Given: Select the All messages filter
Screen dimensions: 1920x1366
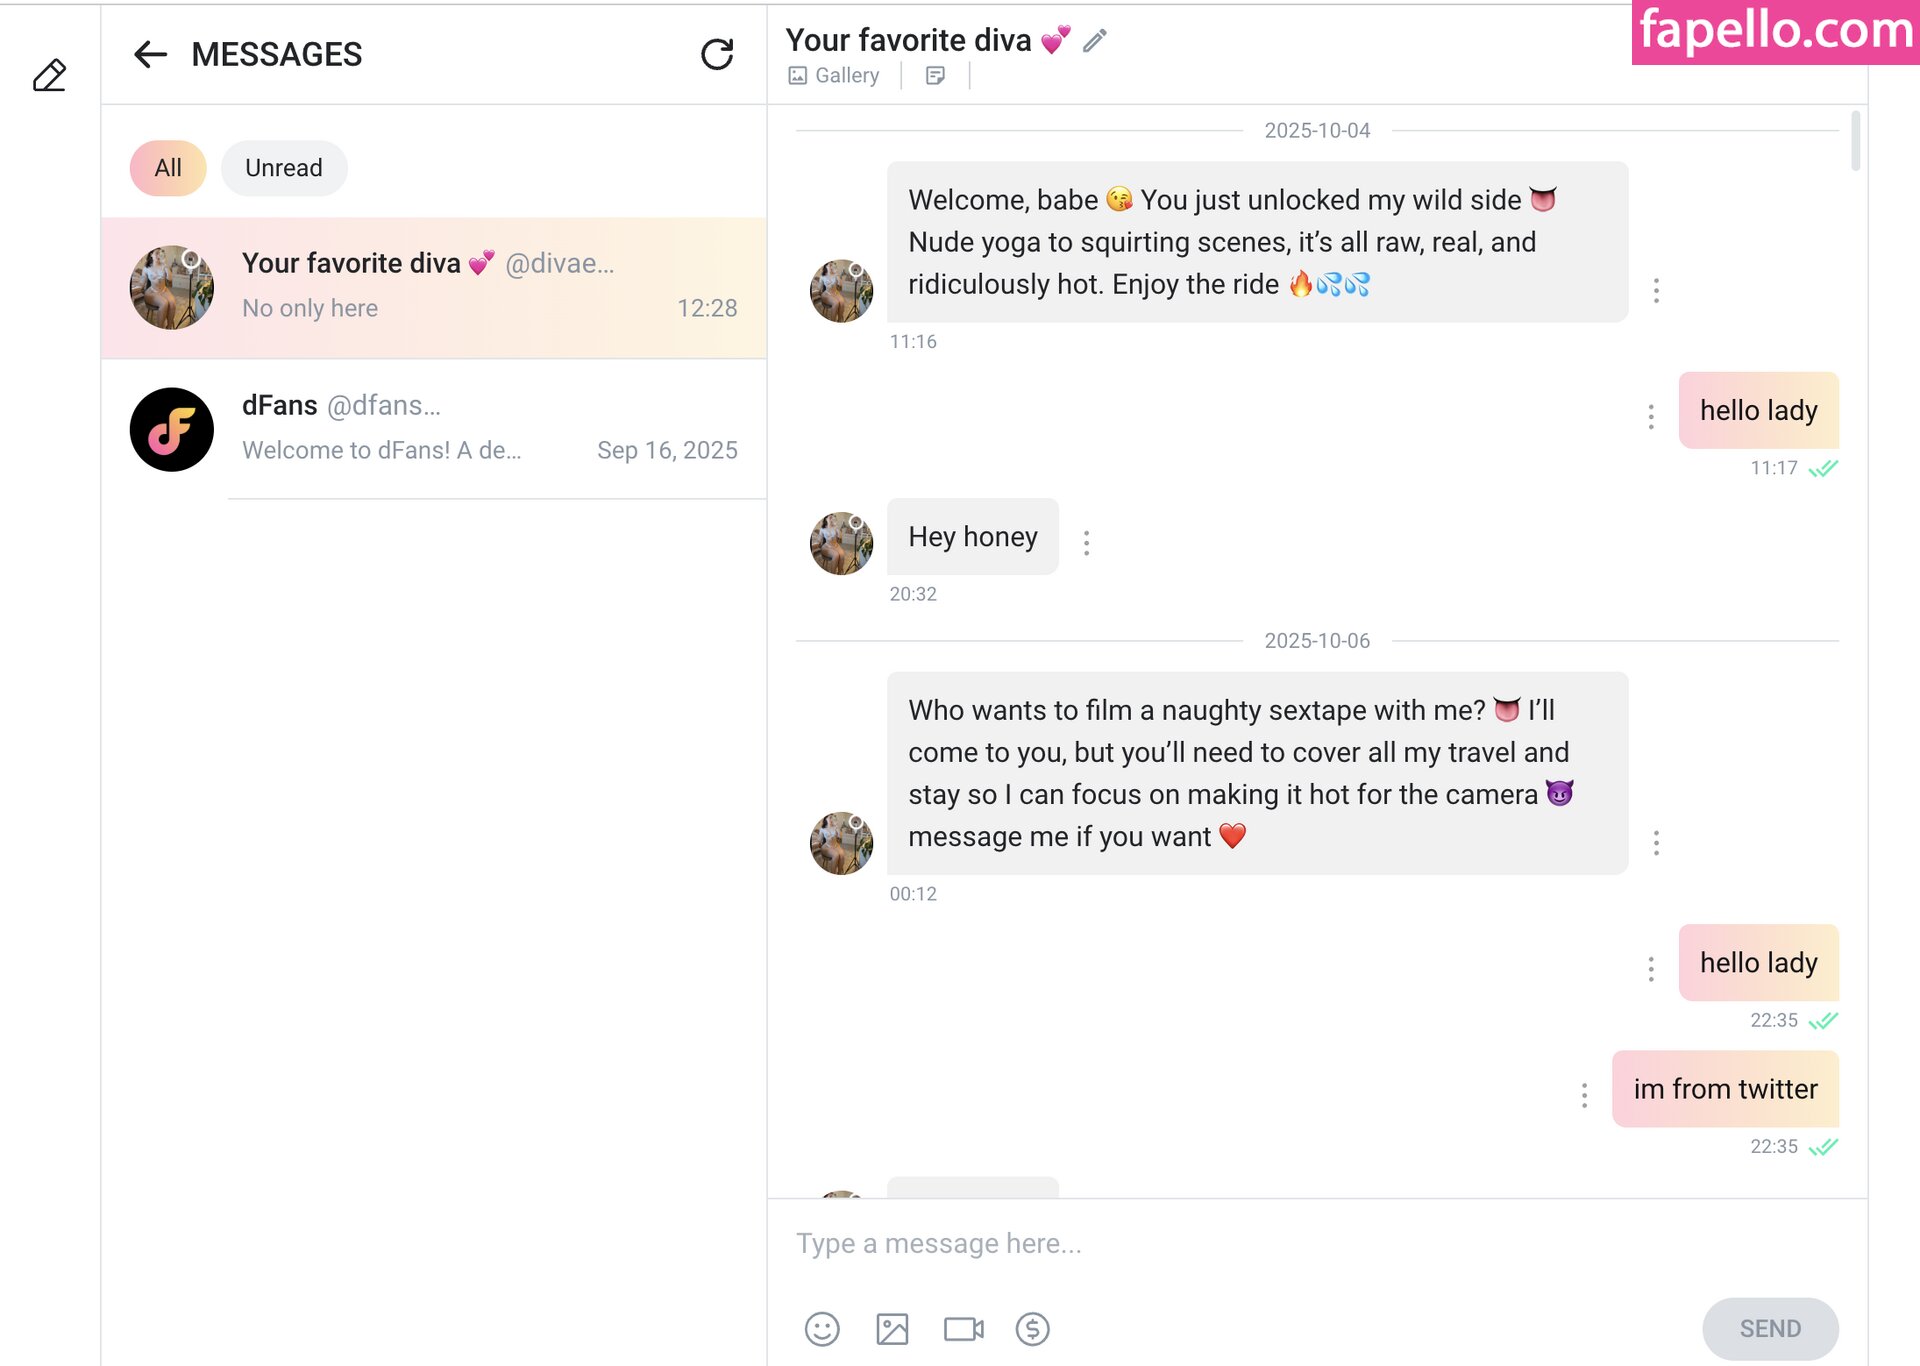Looking at the screenshot, I should coord(168,168).
